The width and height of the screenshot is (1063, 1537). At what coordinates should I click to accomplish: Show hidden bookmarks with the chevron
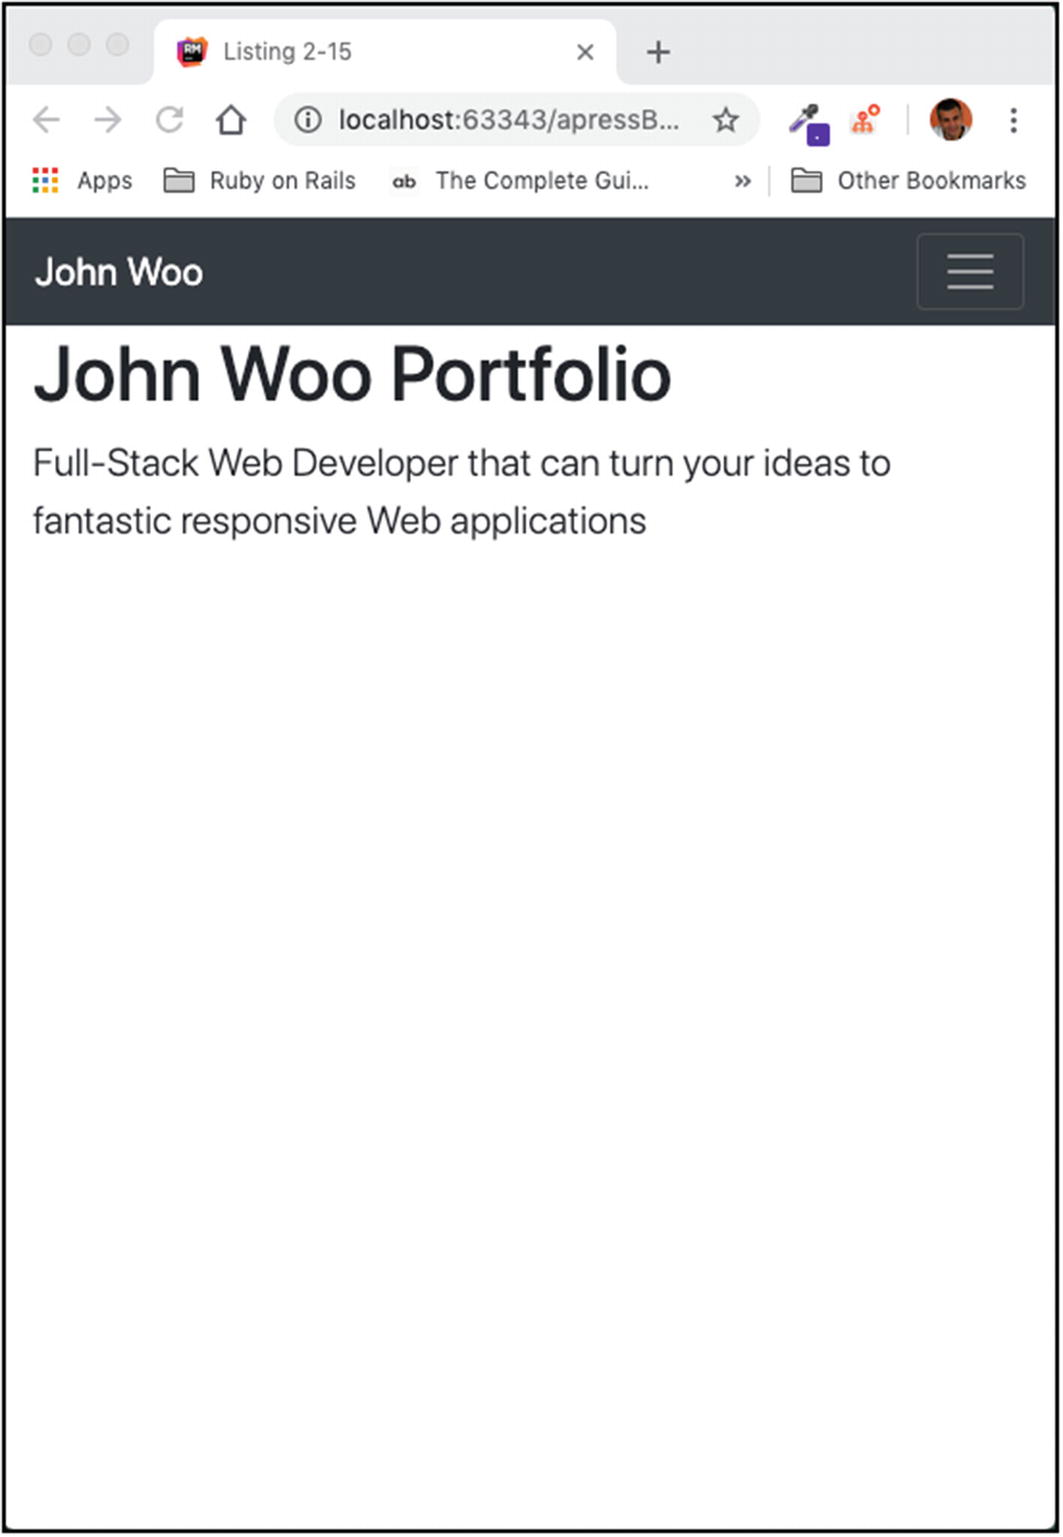(x=742, y=181)
